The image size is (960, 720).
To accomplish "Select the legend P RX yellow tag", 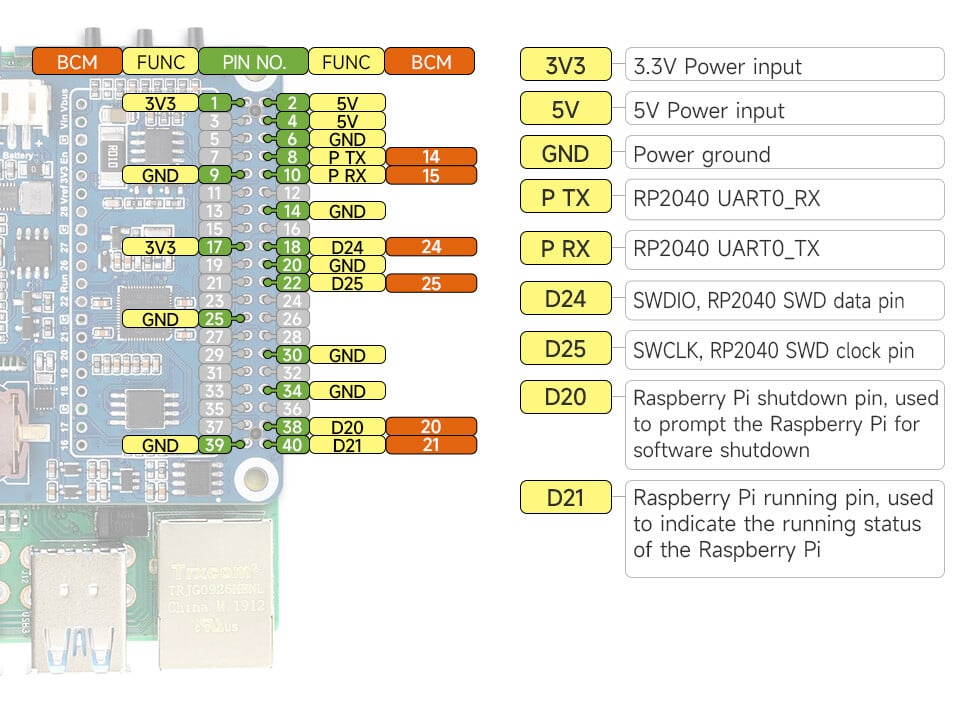I will [566, 248].
